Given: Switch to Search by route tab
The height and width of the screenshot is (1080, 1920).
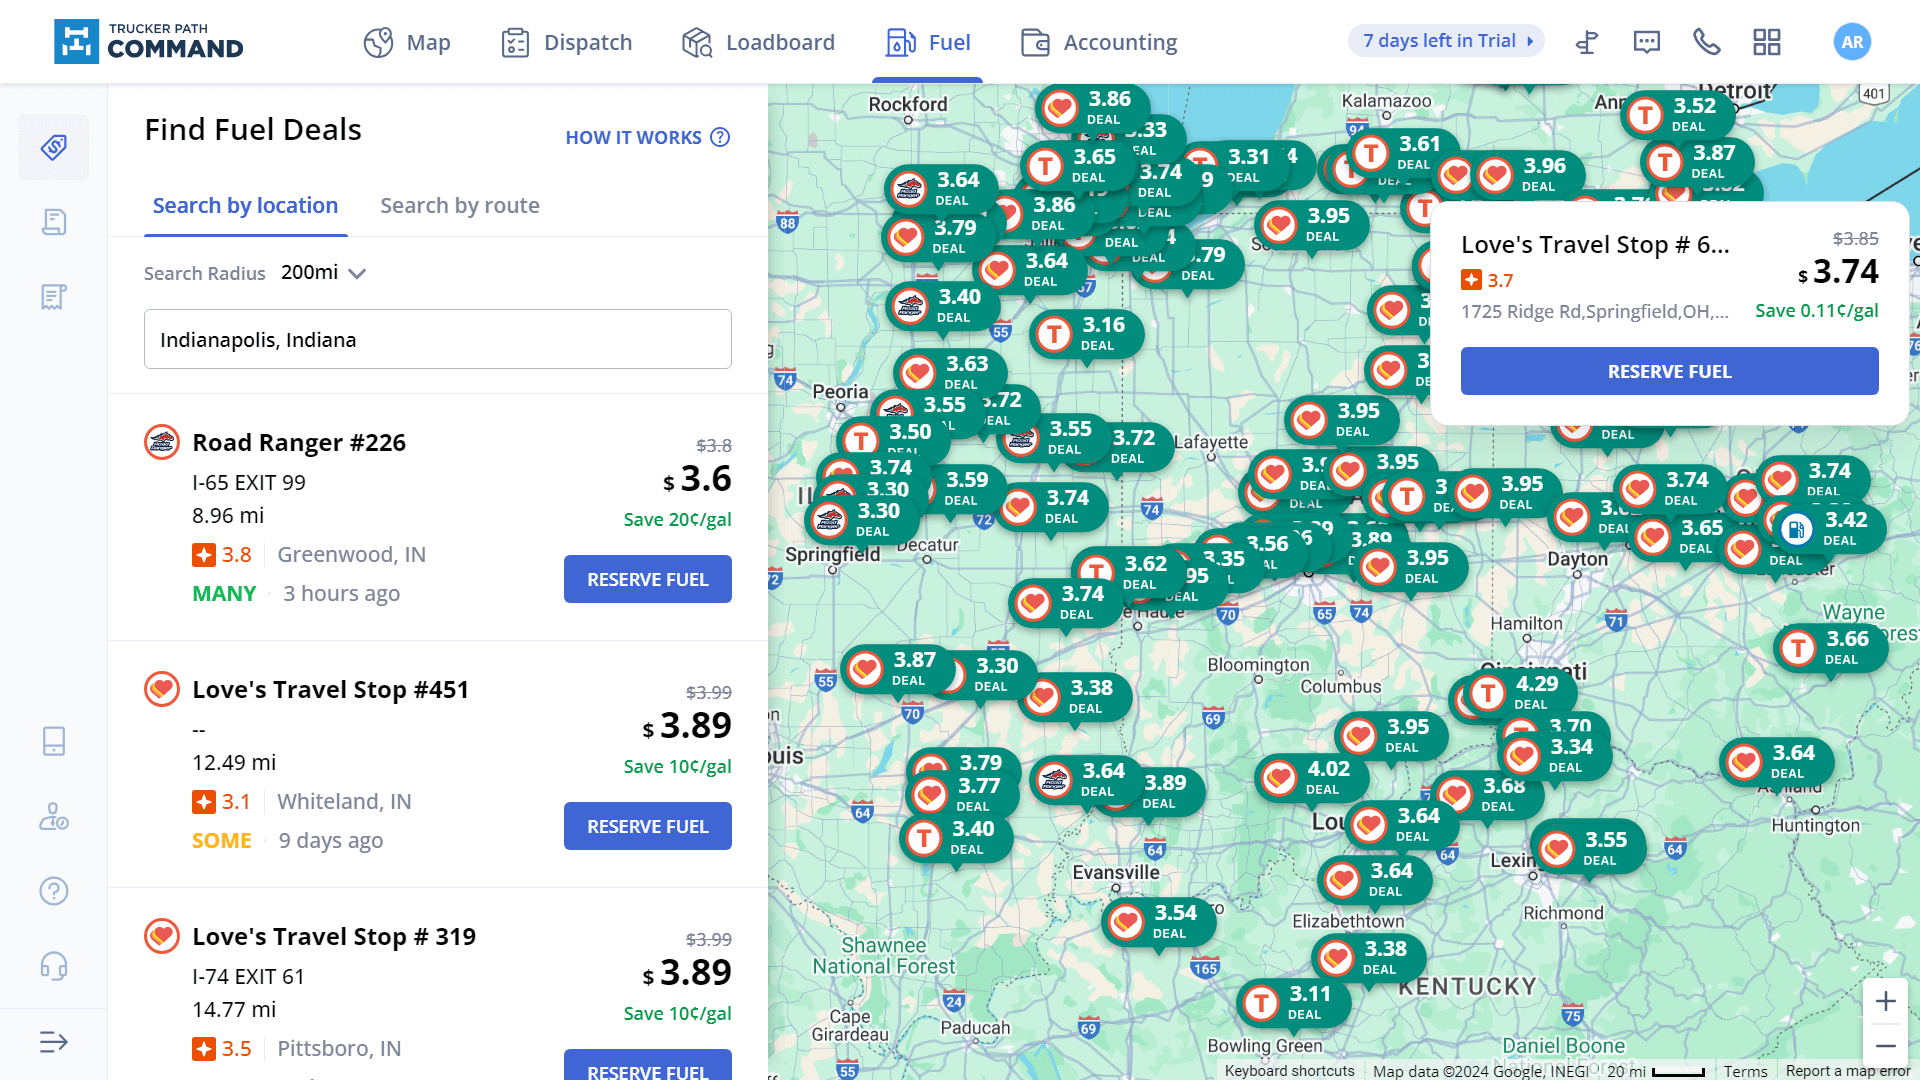Looking at the screenshot, I should [x=459, y=205].
